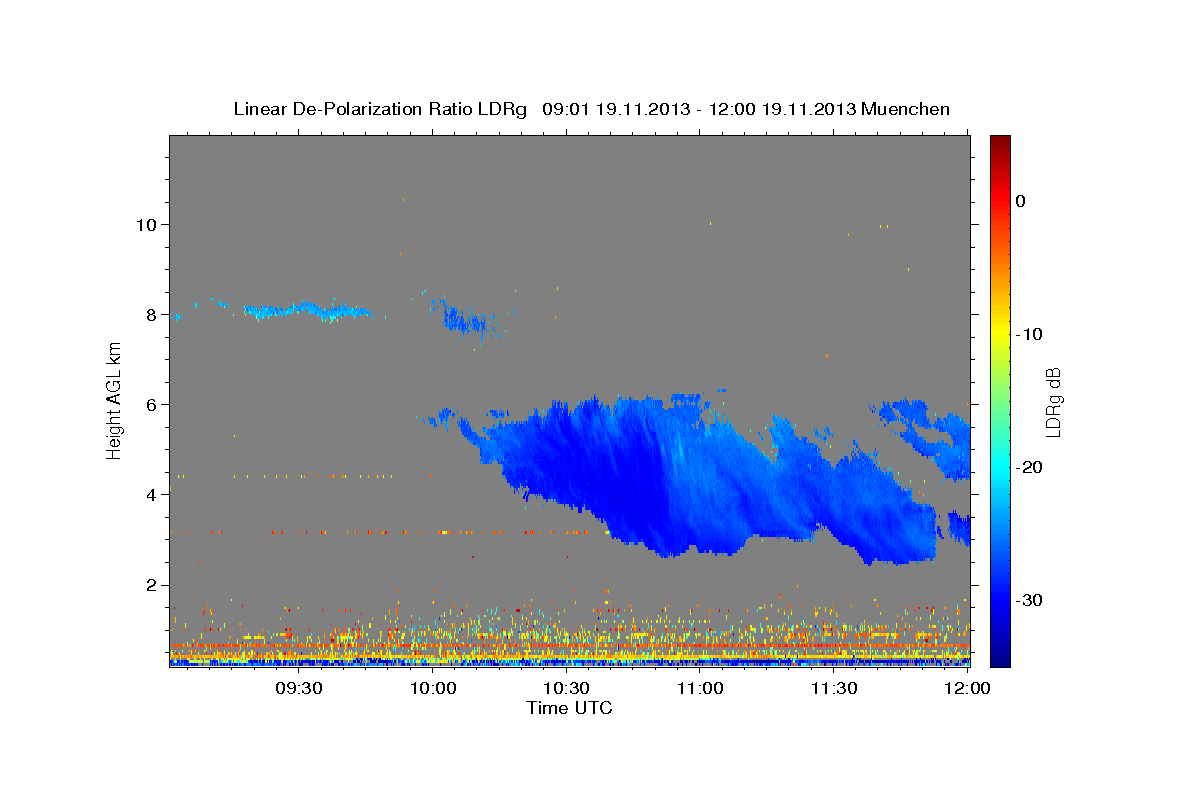The width and height of the screenshot is (1200, 800).
Task: Click the height tick label 10
Action: point(145,224)
